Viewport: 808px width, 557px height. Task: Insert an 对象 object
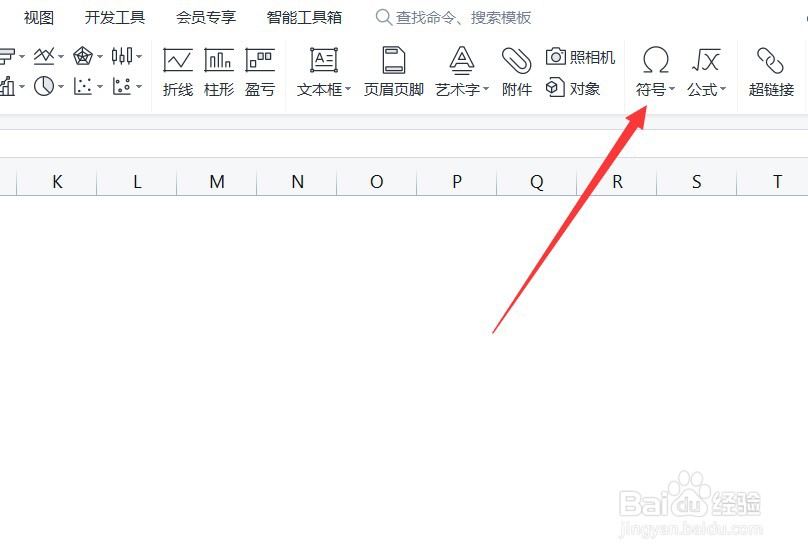(573, 88)
